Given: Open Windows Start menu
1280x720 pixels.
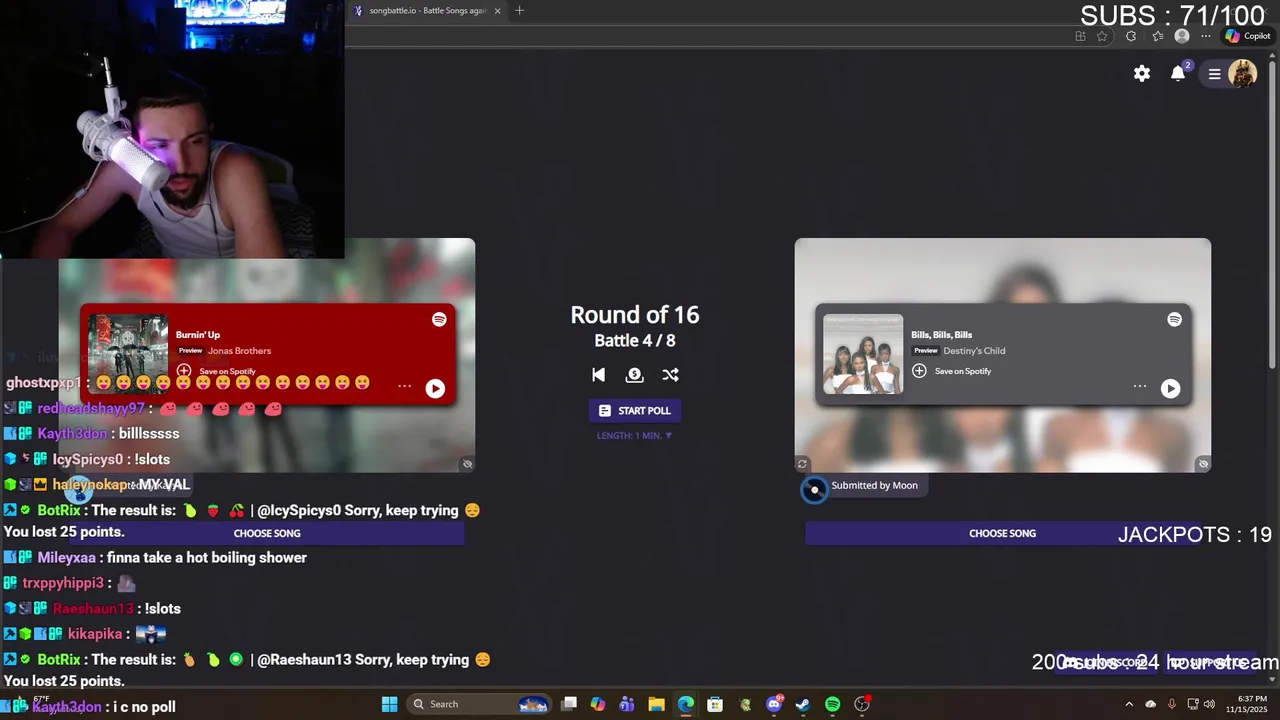Looking at the screenshot, I should coord(389,704).
